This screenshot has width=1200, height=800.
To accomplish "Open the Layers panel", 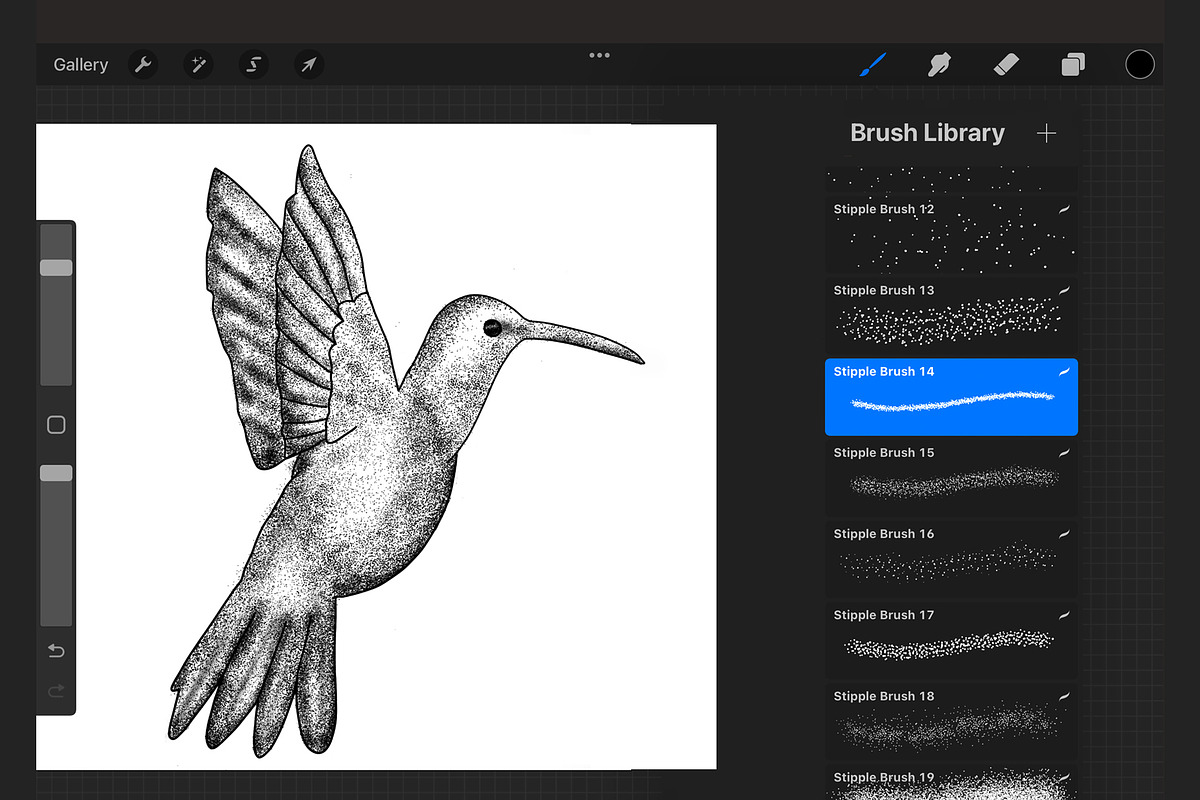I will pyautogui.click(x=1073, y=64).
